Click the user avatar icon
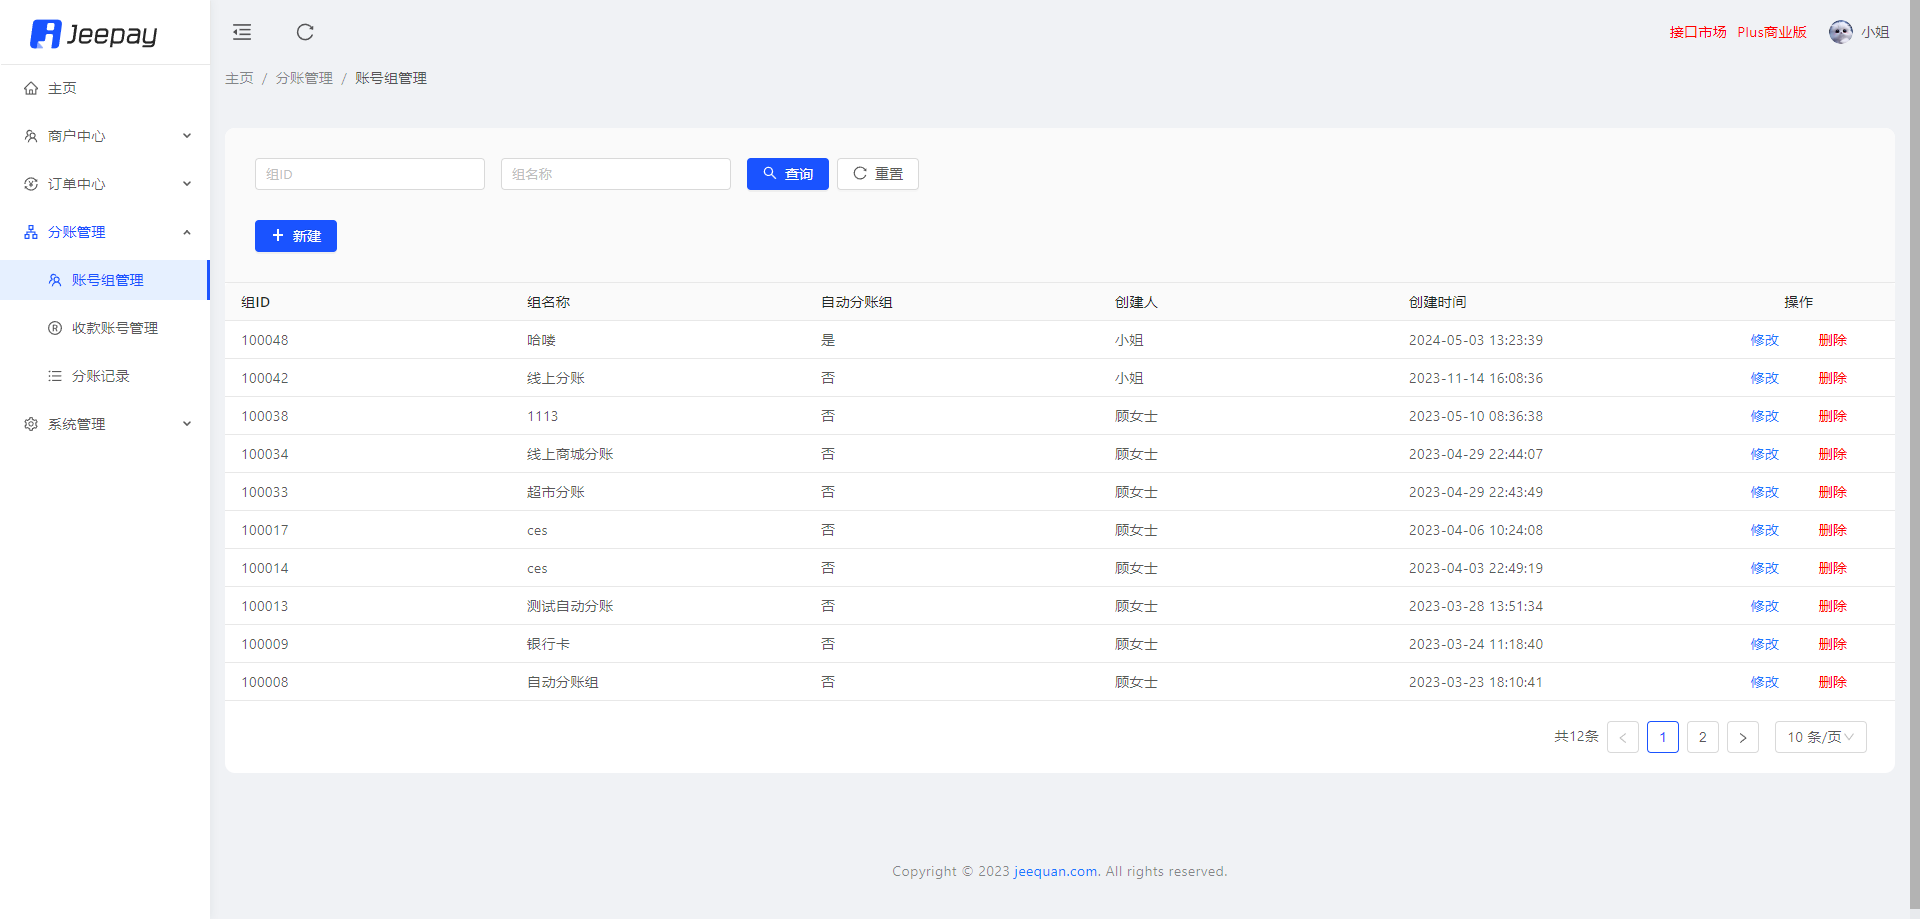 point(1840,32)
